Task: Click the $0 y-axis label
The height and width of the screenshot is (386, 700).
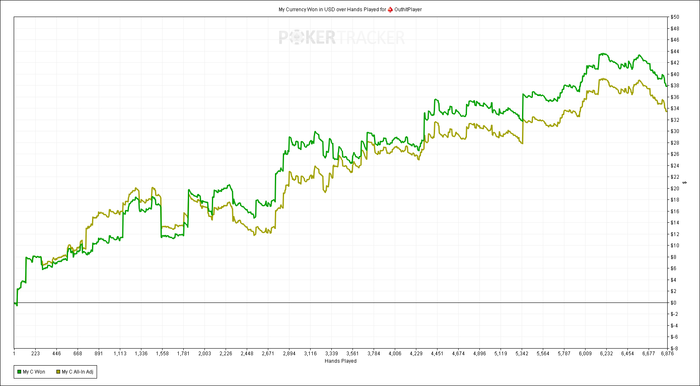Action: click(674, 303)
